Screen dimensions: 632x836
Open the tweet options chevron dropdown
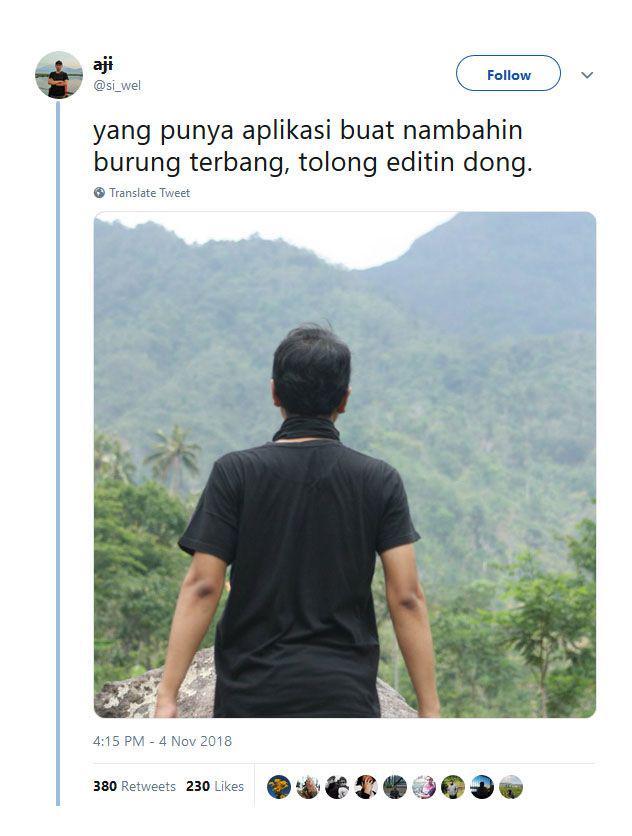pyautogui.click(x=587, y=75)
